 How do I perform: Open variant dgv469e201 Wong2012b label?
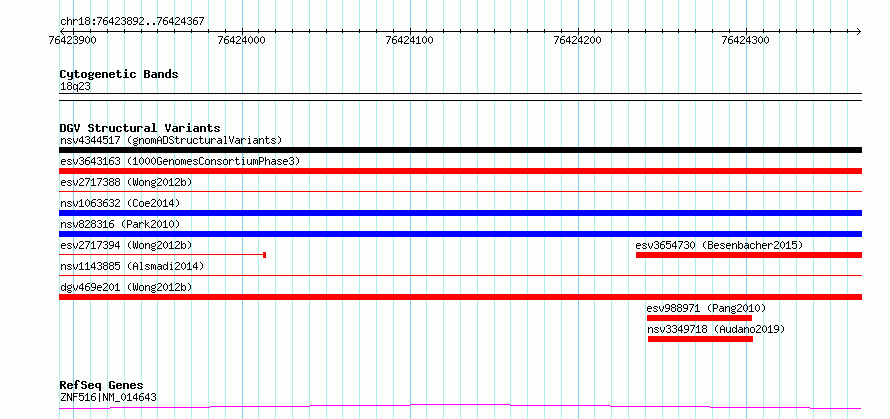(x=126, y=287)
